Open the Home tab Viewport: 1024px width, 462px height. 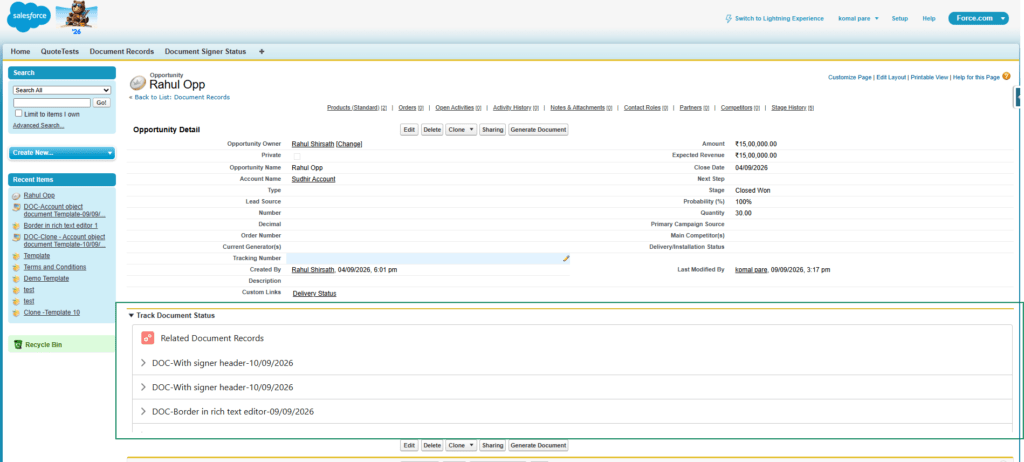(20, 51)
